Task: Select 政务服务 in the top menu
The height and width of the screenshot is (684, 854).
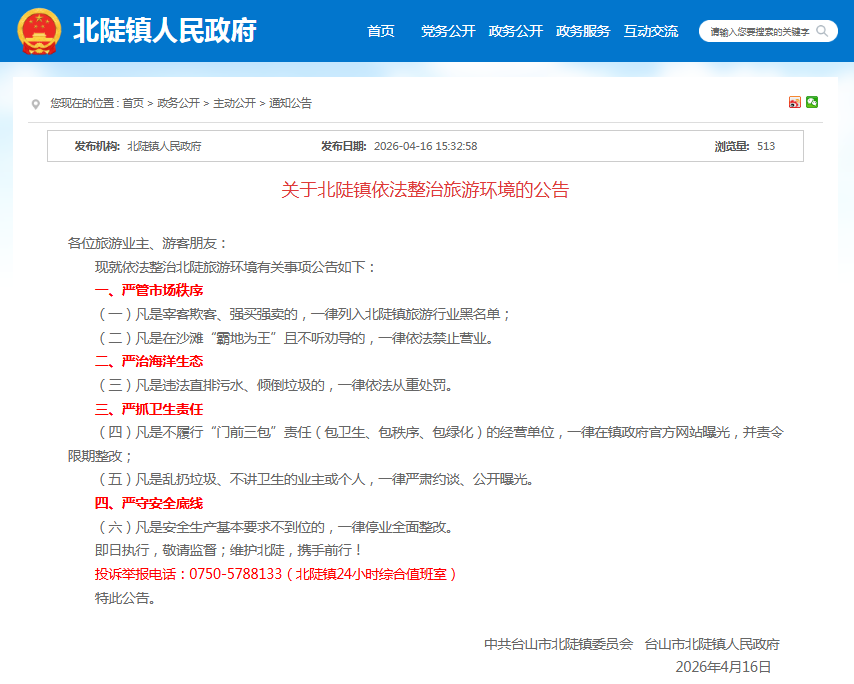Action: click(x=583, y=31)
